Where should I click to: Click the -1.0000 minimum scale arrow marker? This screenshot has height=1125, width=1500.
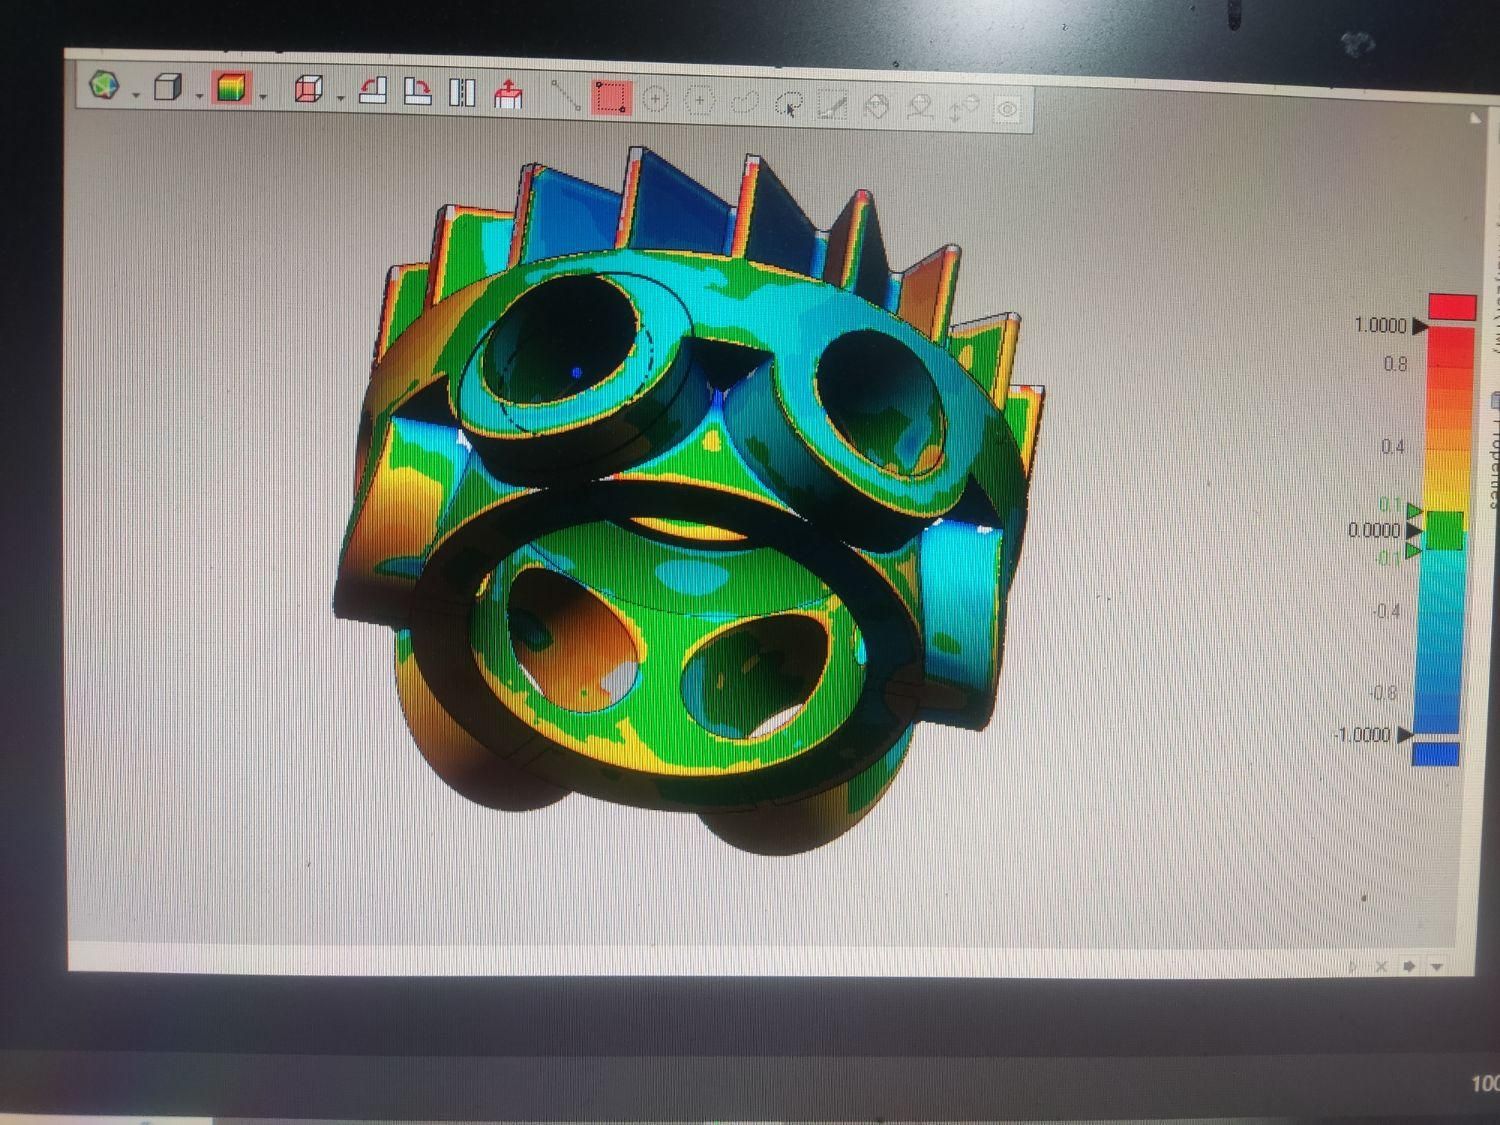1404,735
